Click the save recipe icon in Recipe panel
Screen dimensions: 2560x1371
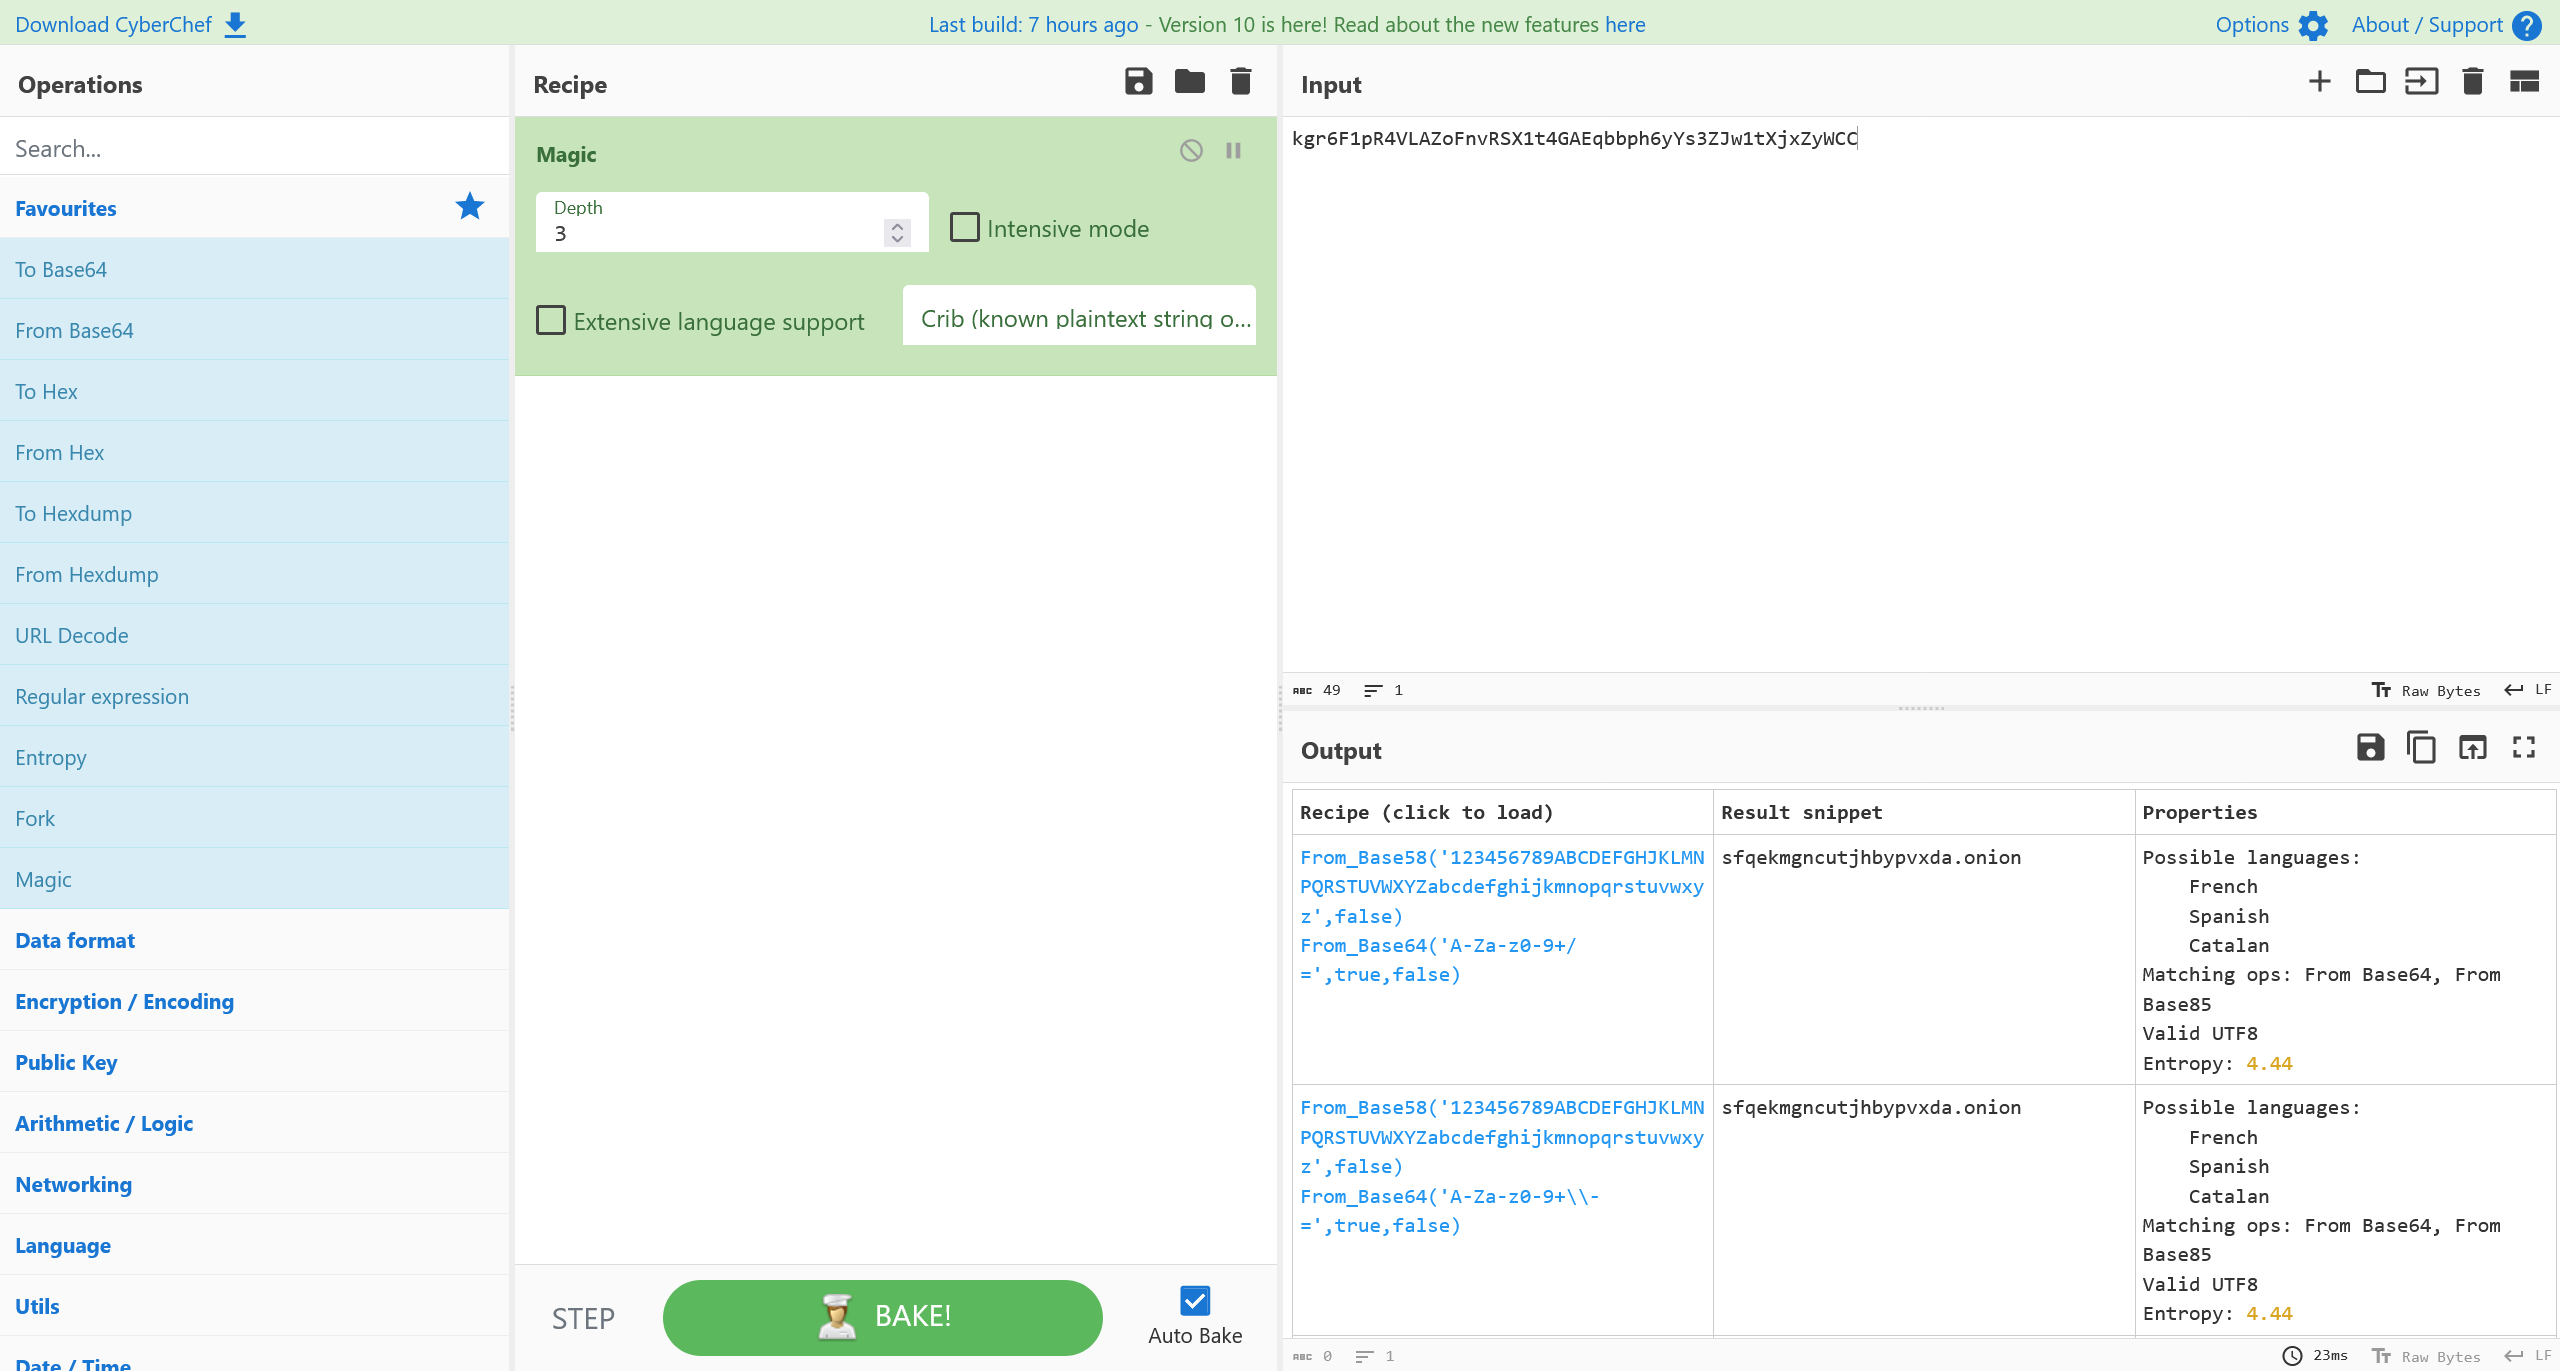(1138, 83)
